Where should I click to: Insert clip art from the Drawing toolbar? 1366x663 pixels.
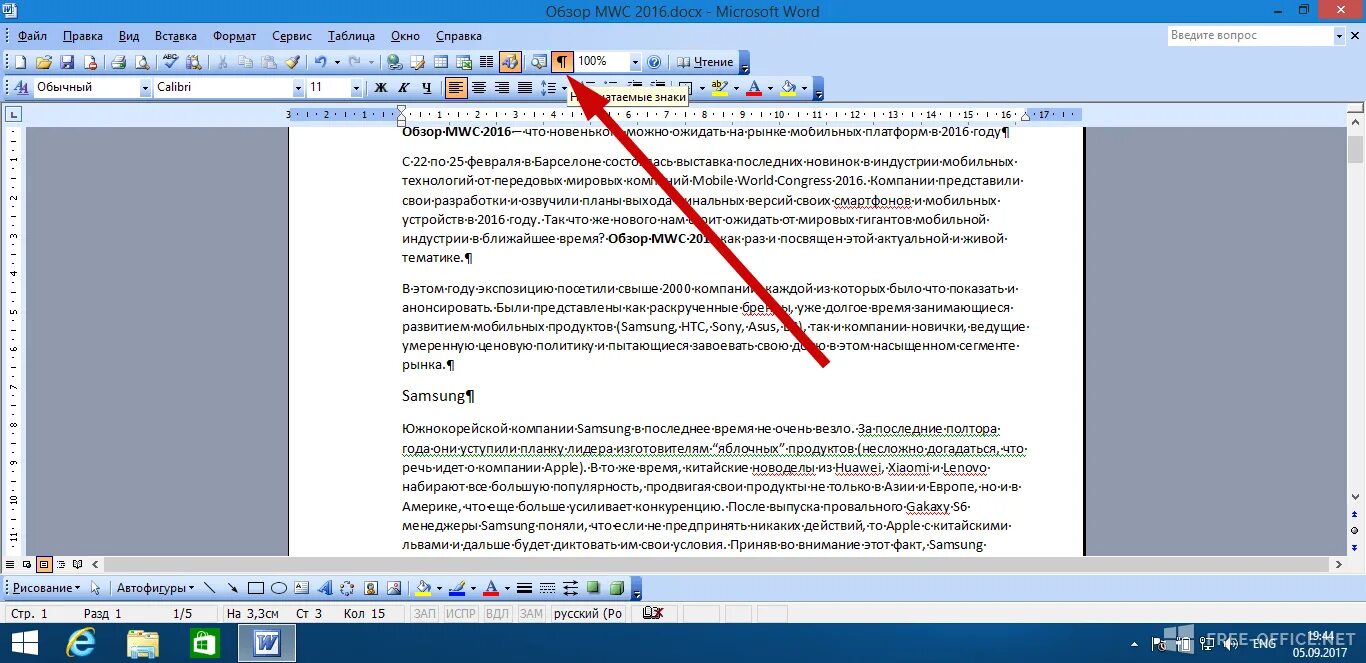pyautogui.click(x=371, y=588)
